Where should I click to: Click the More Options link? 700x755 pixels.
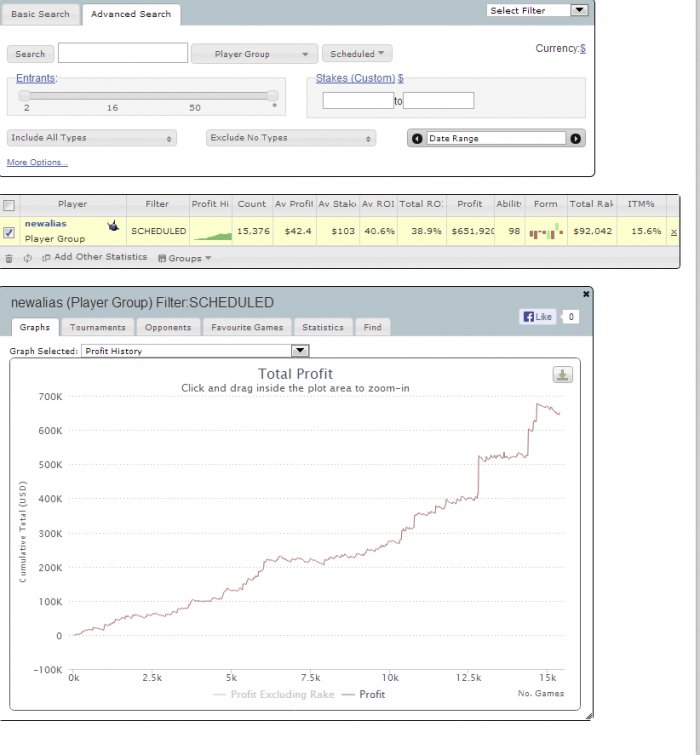tap(37, 162)
